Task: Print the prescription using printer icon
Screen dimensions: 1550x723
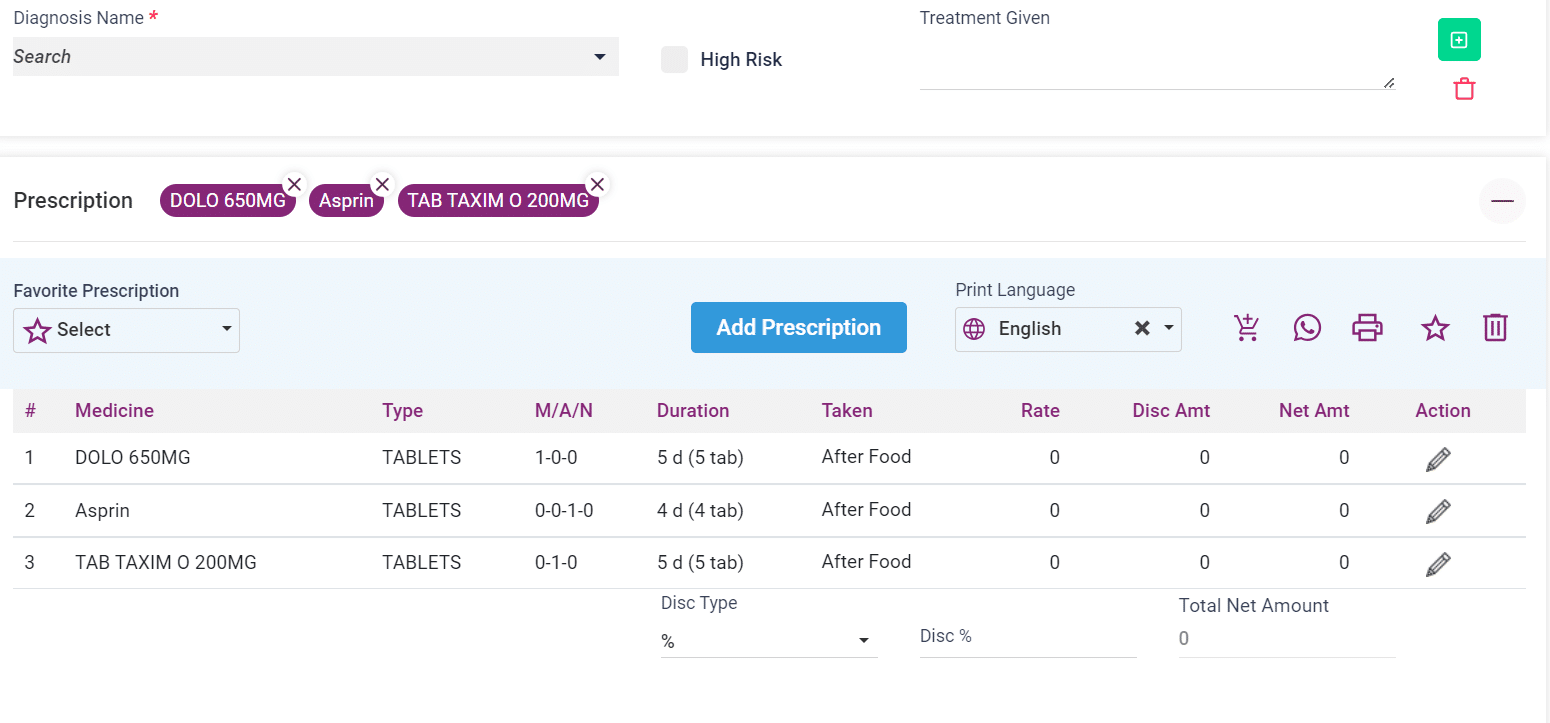Action: [x=1367, y=328]
